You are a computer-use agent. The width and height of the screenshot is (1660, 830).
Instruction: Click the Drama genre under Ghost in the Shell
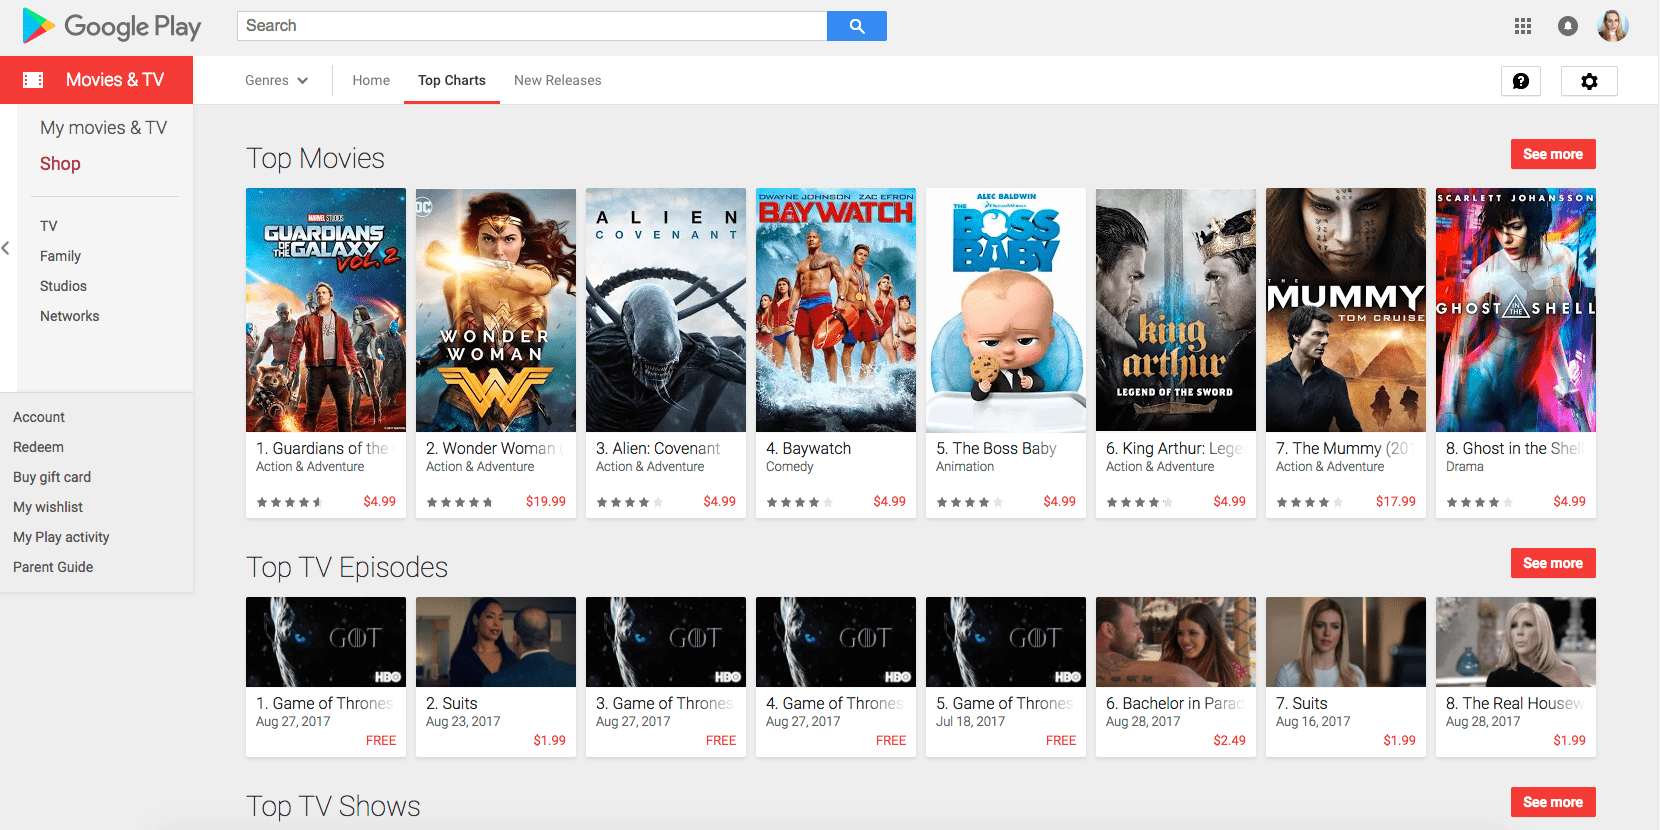point(1465,467)
